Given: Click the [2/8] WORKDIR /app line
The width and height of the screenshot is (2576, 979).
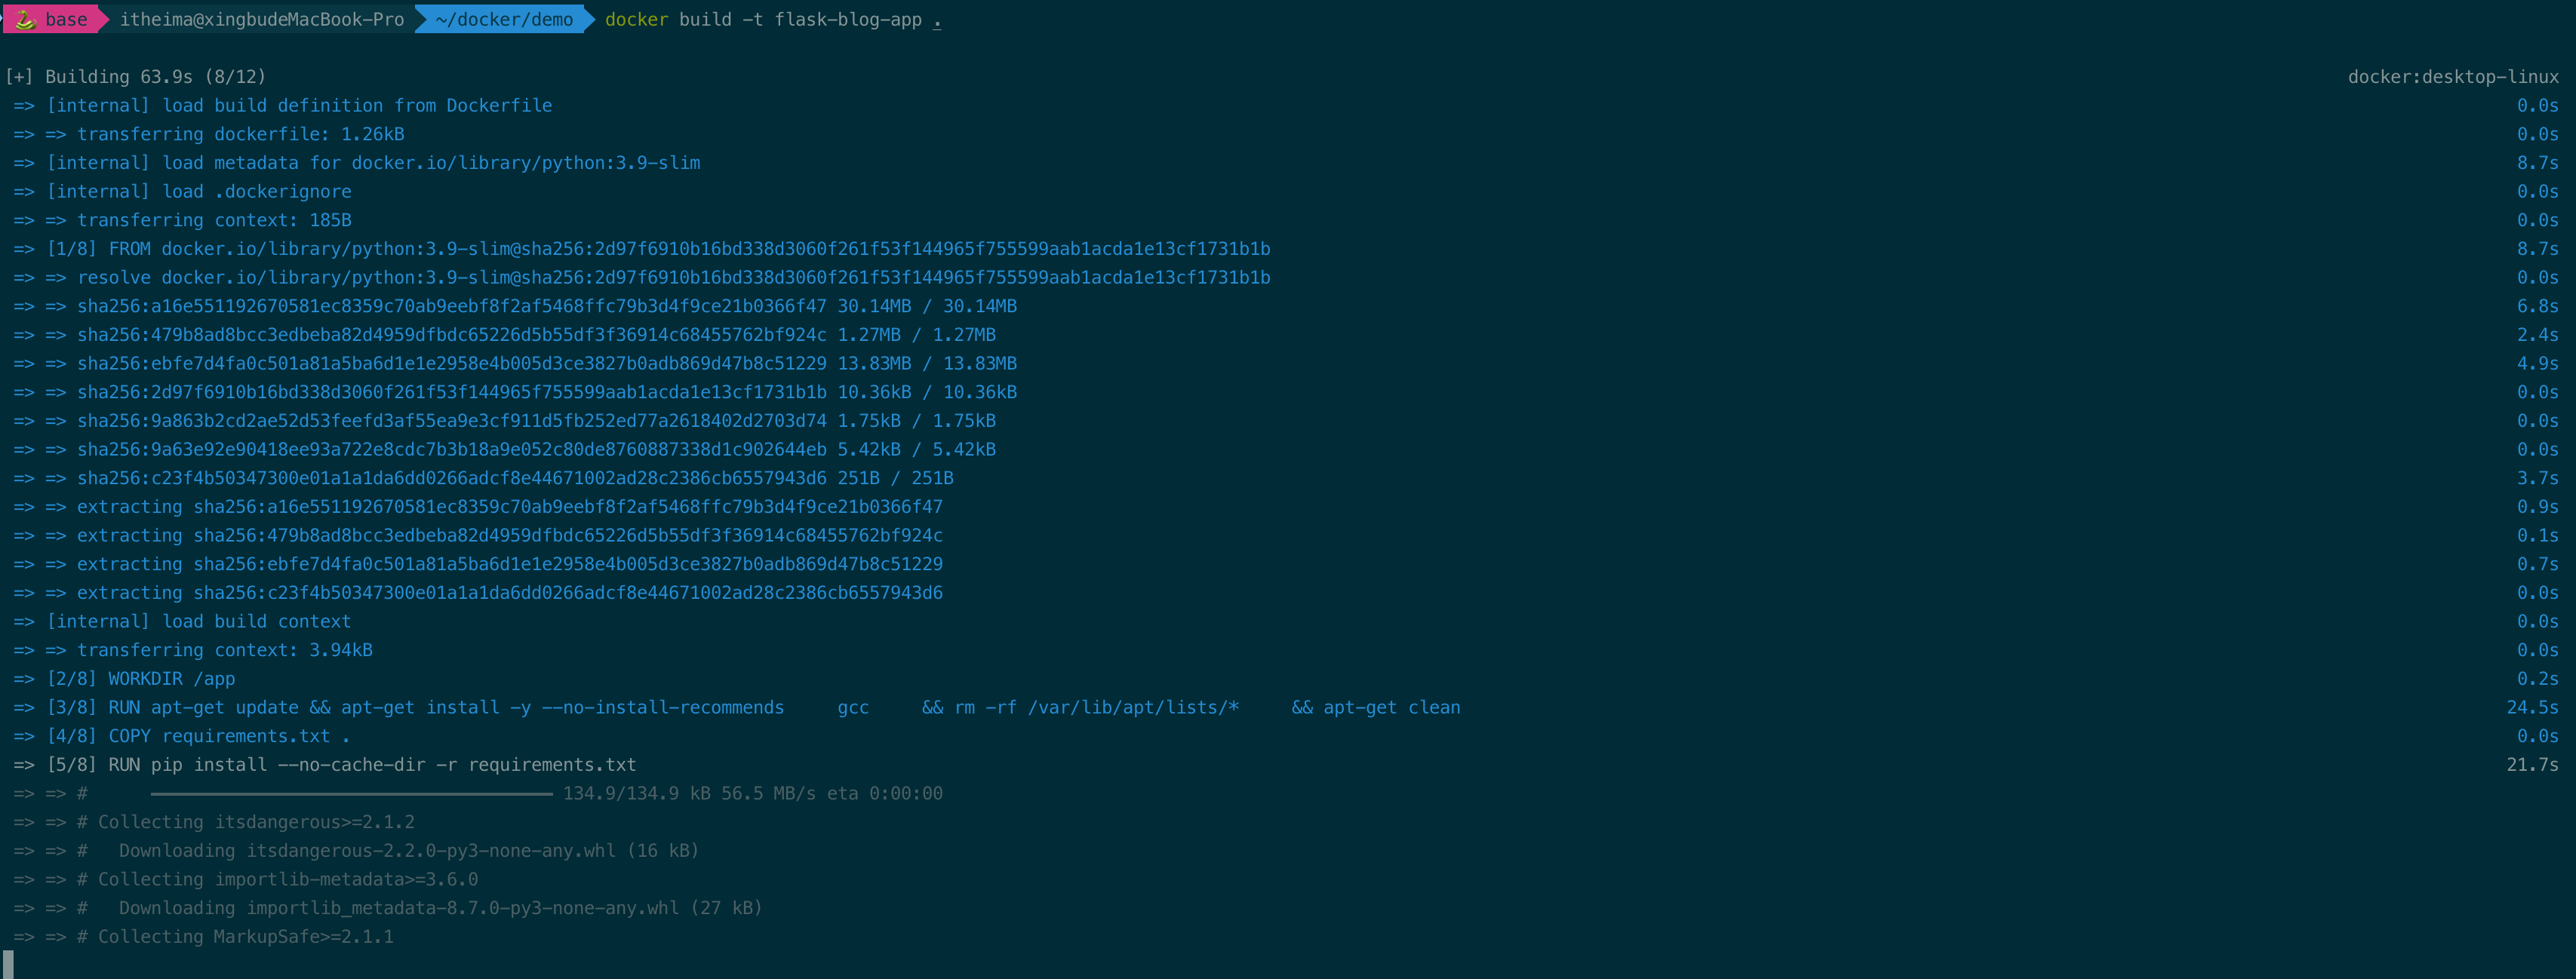Looking at the screenshot, I should (x=141, y=679).
